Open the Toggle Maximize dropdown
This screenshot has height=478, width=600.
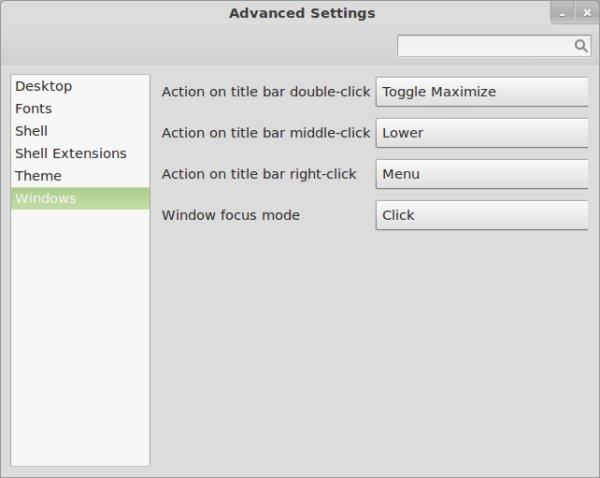click(x=482, y=92)
